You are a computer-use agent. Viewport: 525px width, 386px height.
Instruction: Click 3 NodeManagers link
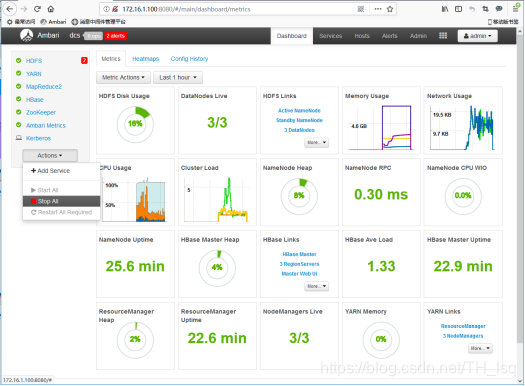pyautogui.click(x=463, y=336)
